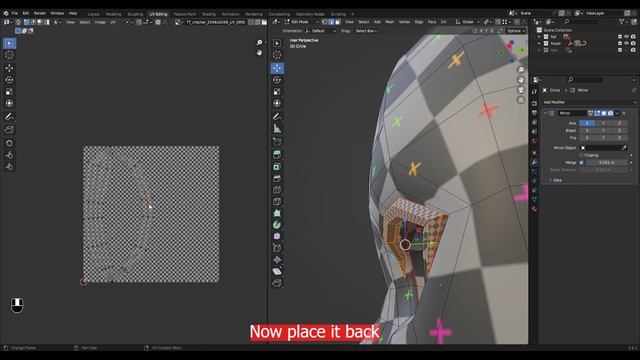Open the Mesh menu in 3D viewport
The width and height of the screenshot is (640, 360).
(390, 22)
